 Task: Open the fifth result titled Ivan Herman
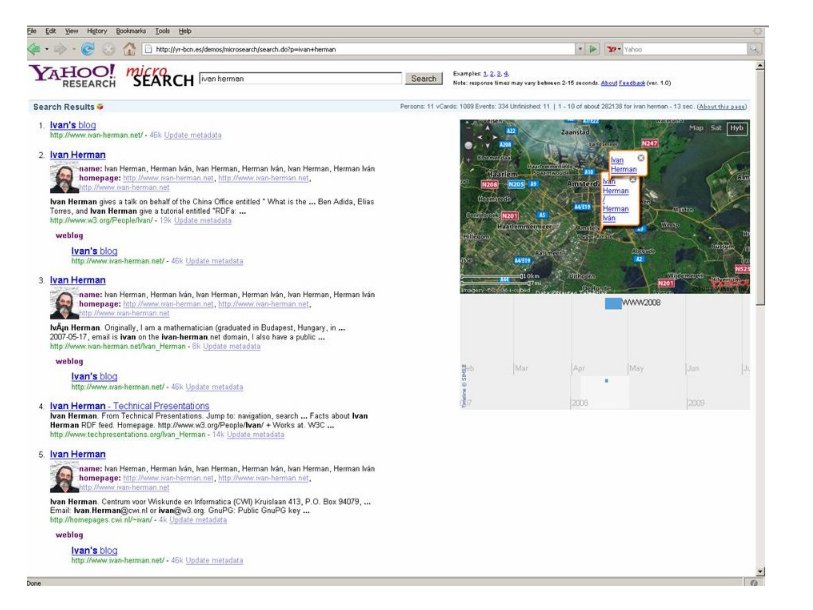[78, 454]
